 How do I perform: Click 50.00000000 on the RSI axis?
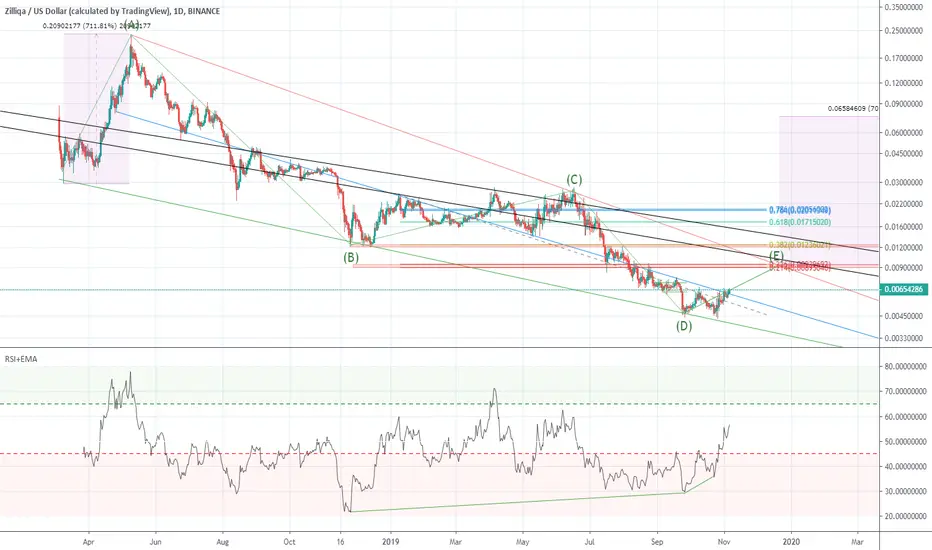[905, 442]
